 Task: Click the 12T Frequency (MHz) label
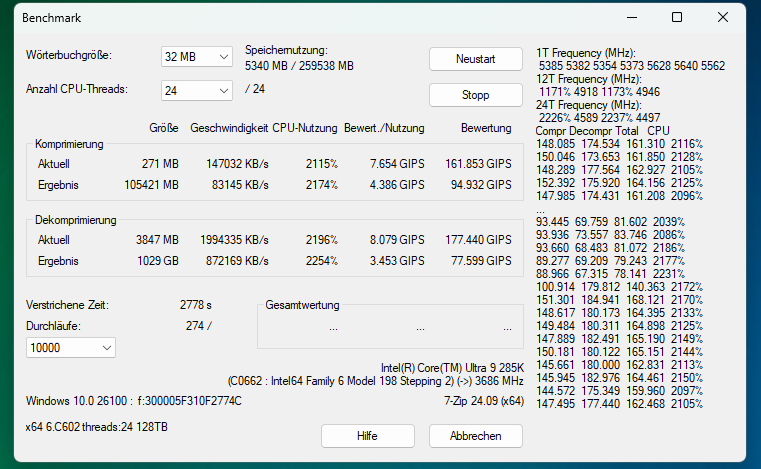pos(589,79)
